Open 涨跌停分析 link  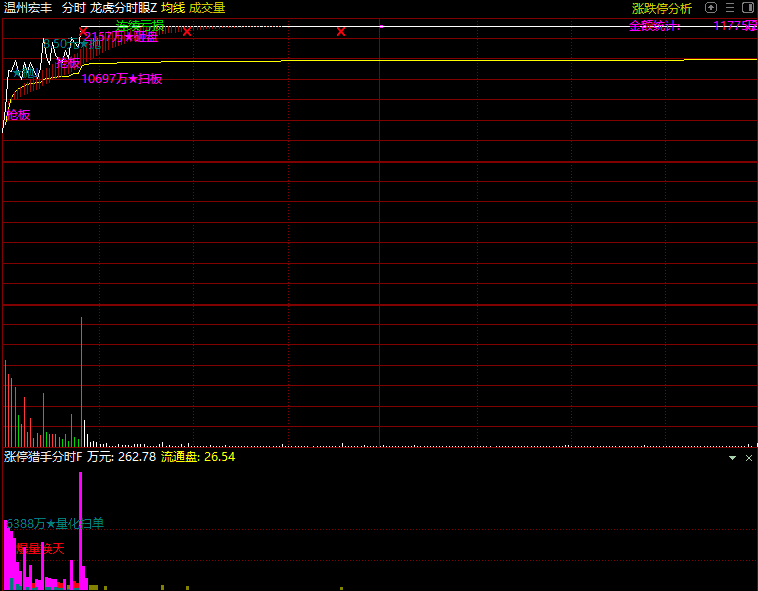[661, 8]
